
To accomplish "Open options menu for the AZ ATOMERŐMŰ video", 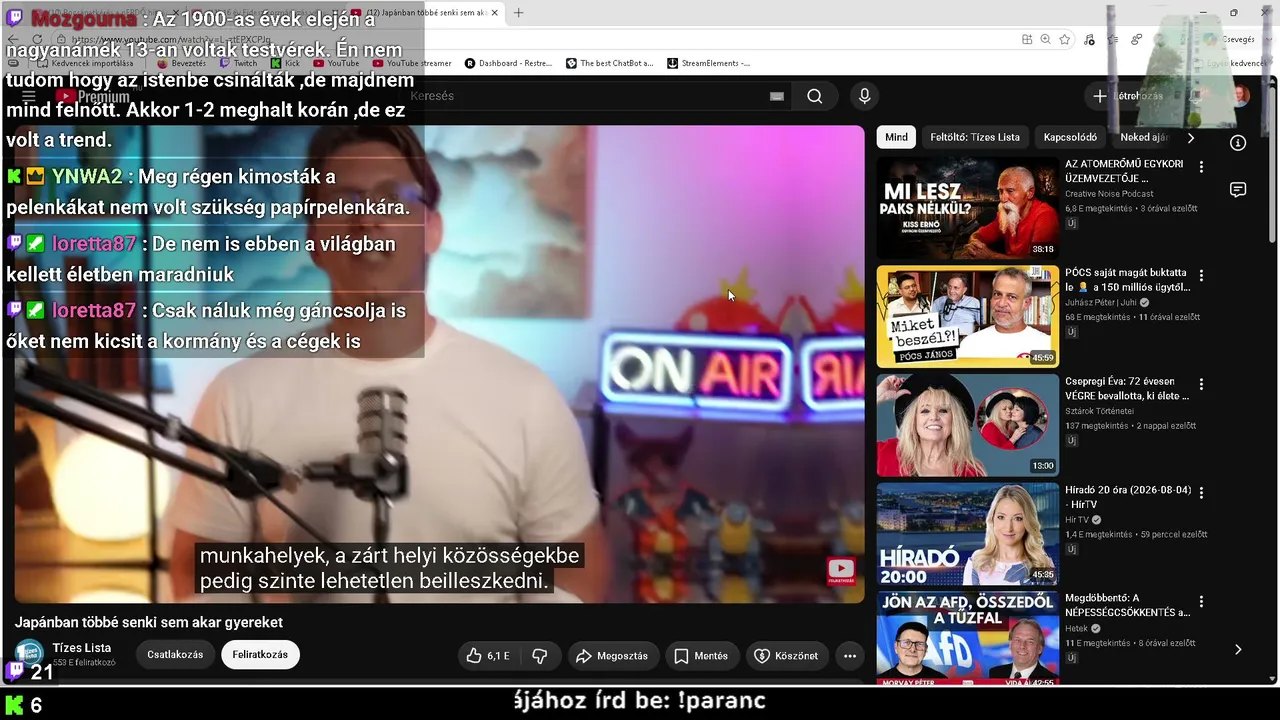I will pyautogui.click(x=1201, y=167).
